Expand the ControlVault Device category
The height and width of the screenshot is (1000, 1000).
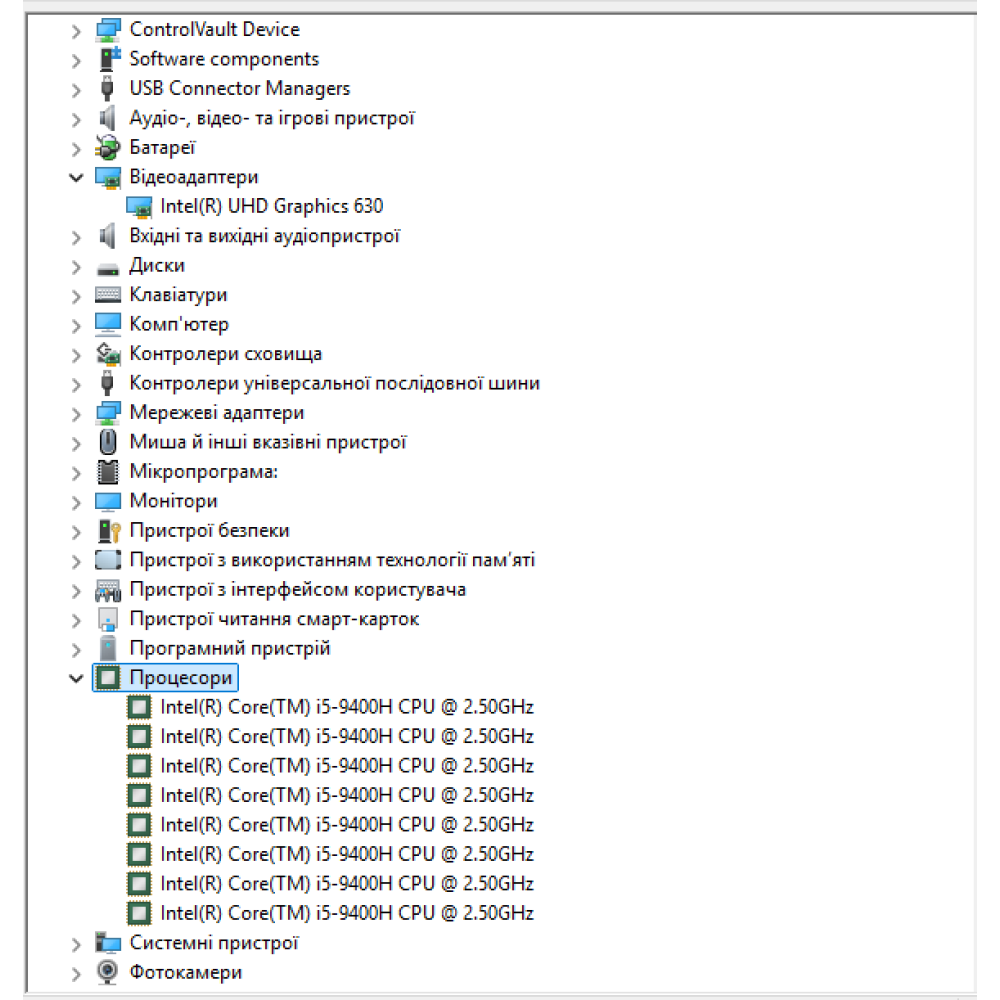pyautogui.click(x=76, y=31)
